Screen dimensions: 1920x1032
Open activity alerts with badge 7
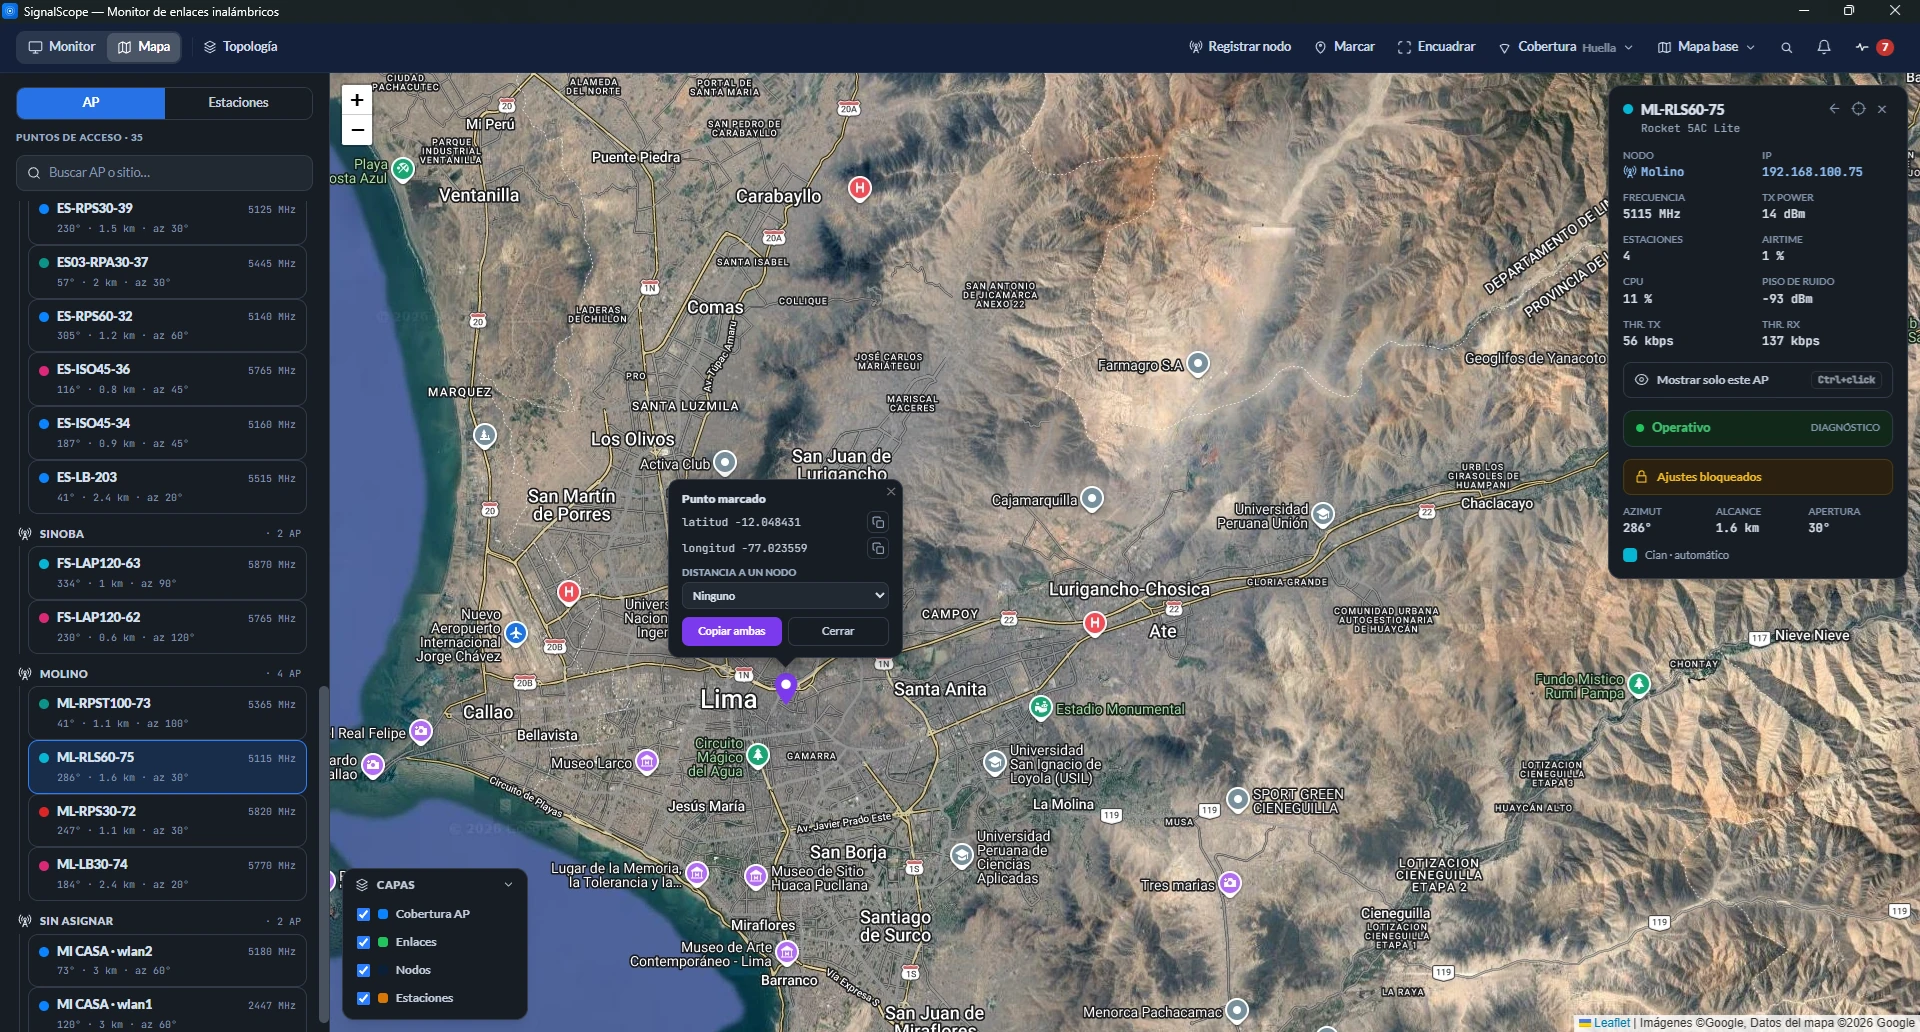(x=1873, y=47)
